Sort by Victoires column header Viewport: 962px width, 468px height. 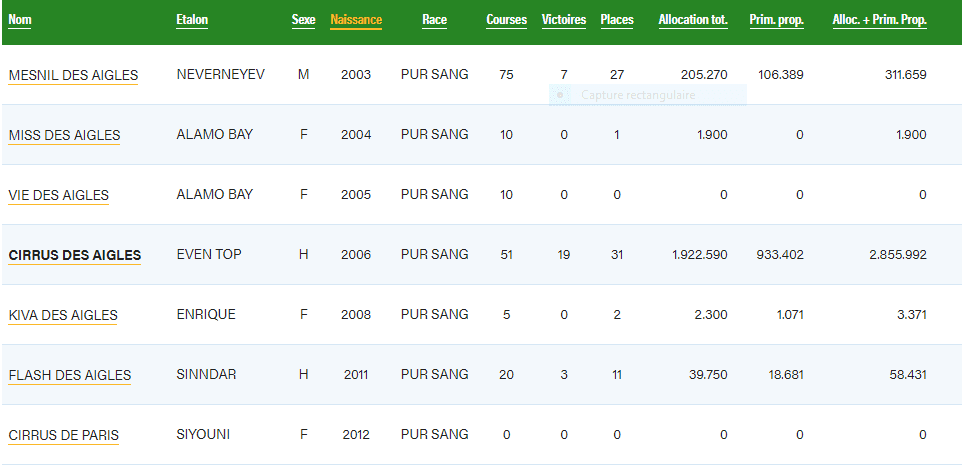pyautogui.click(x=564, y=20)
